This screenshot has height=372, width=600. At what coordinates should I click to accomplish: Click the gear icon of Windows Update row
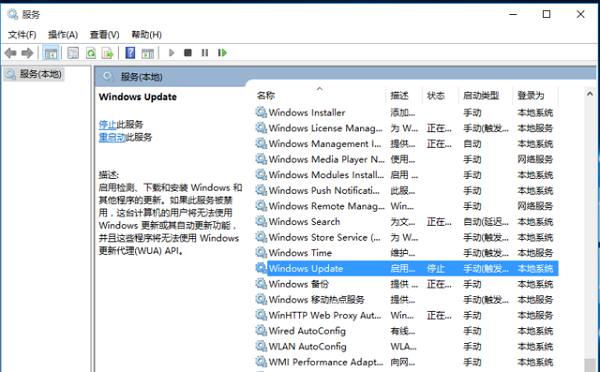[261, 268]
